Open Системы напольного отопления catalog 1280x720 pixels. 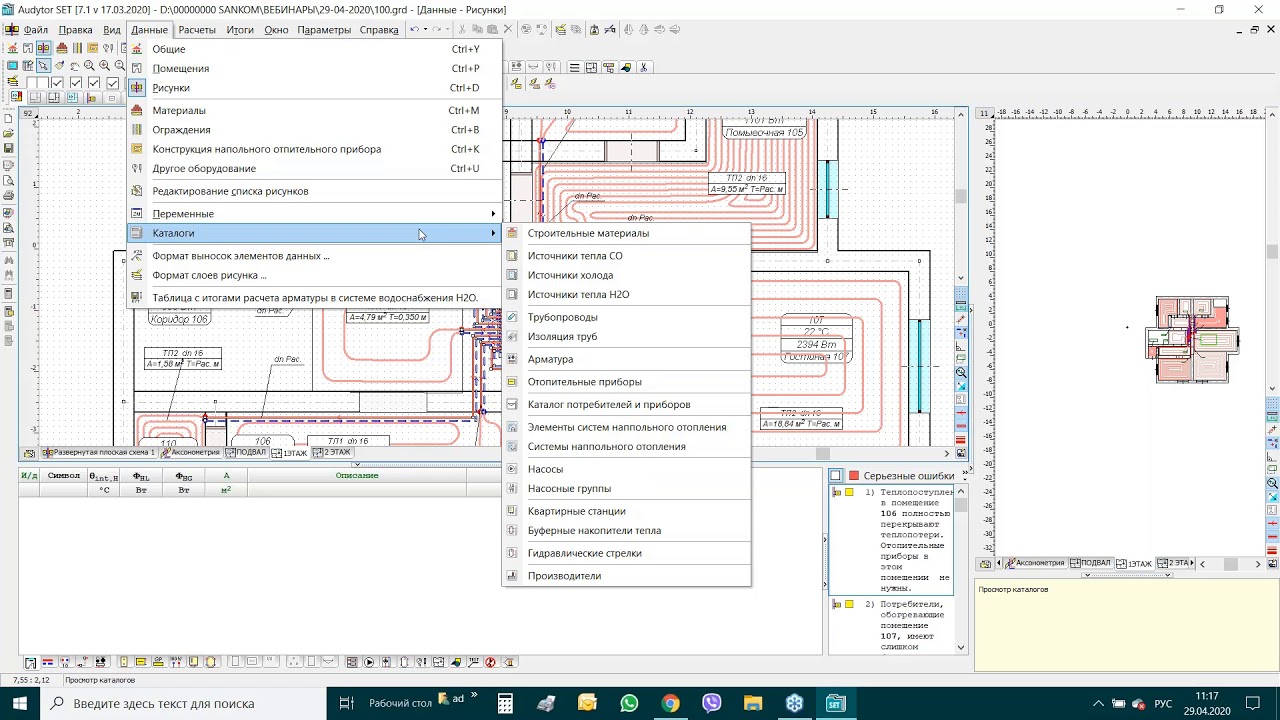(x=607, y=447)
